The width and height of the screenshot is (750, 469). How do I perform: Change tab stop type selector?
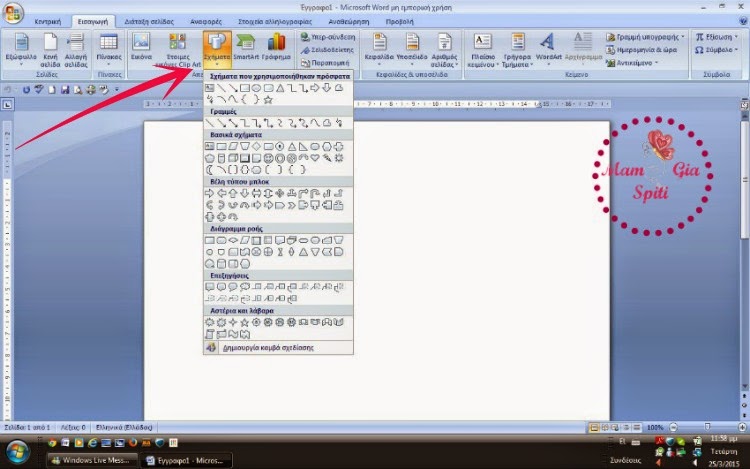tap(7, 104)
